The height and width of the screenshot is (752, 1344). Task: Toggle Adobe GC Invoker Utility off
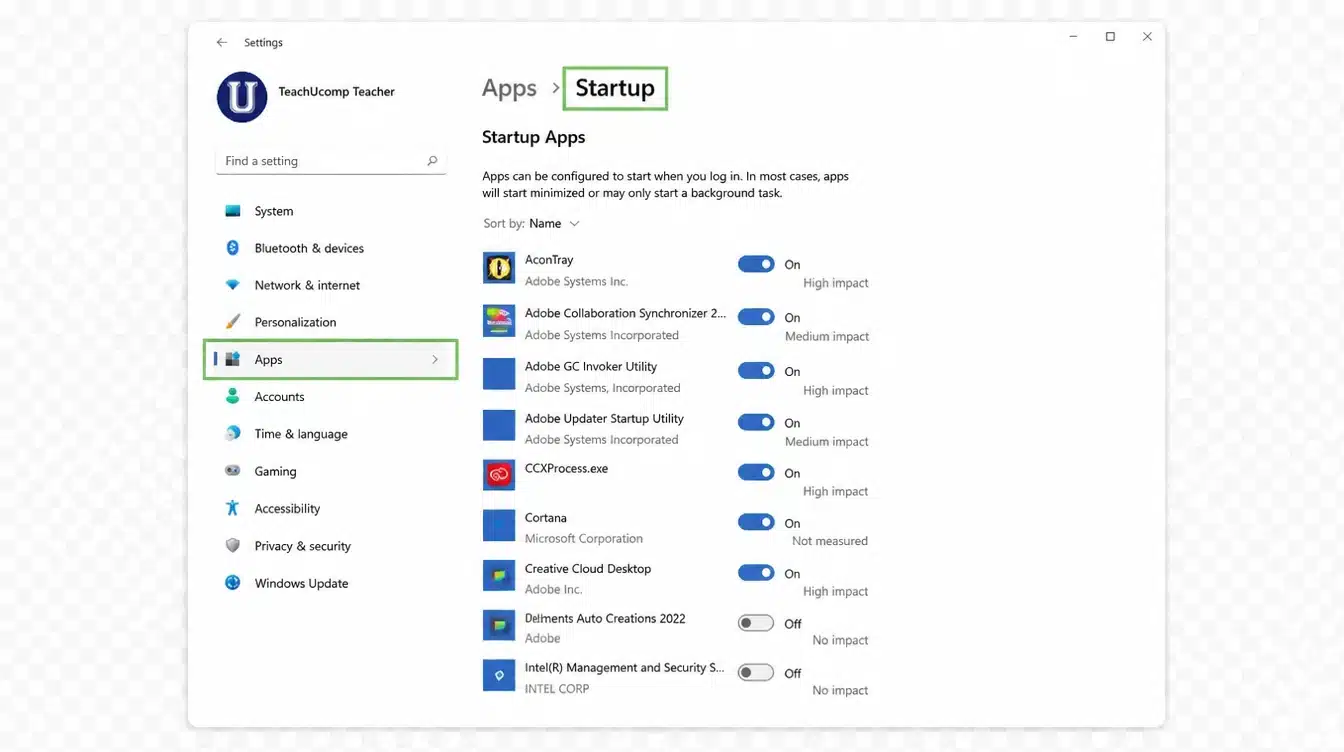coord(756,371)
